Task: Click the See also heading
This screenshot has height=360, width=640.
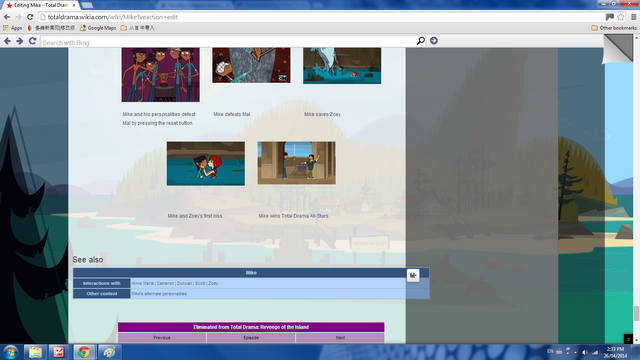Action: (x=88, y=260)
